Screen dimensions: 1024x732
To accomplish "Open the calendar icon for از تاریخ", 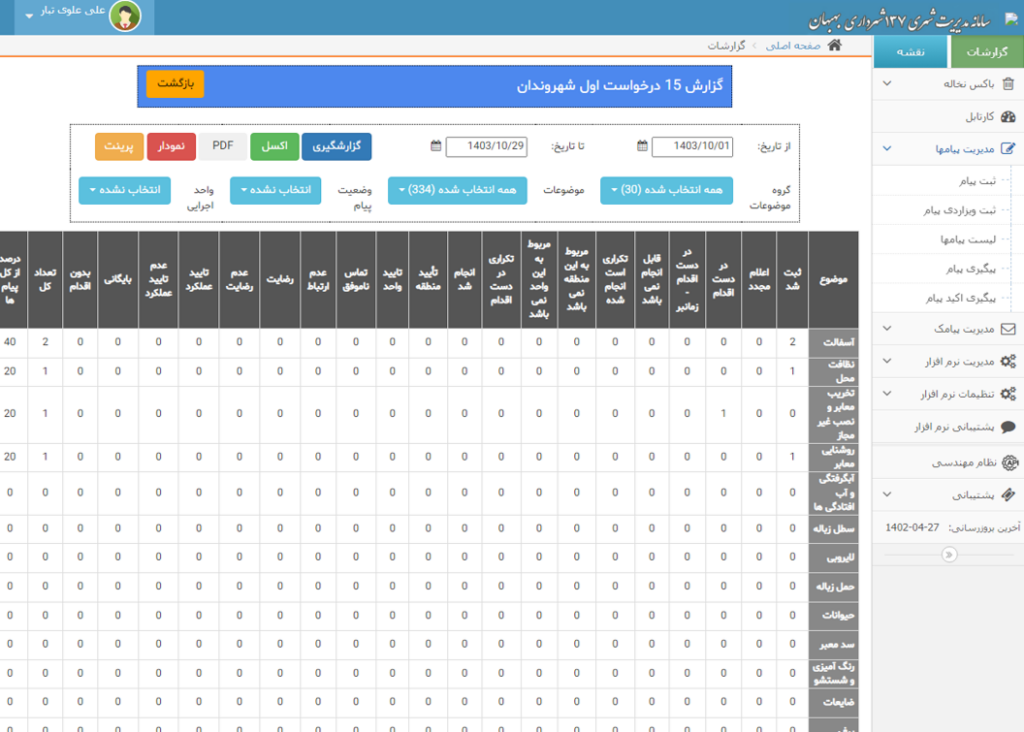I will (642, 146).
